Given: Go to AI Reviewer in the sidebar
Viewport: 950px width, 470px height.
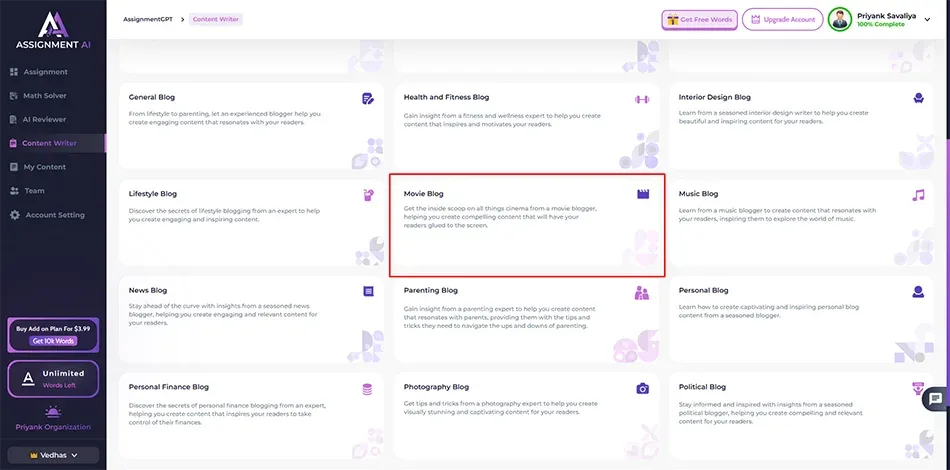Looking at the screenshot, I should click(x=44, y=119).
